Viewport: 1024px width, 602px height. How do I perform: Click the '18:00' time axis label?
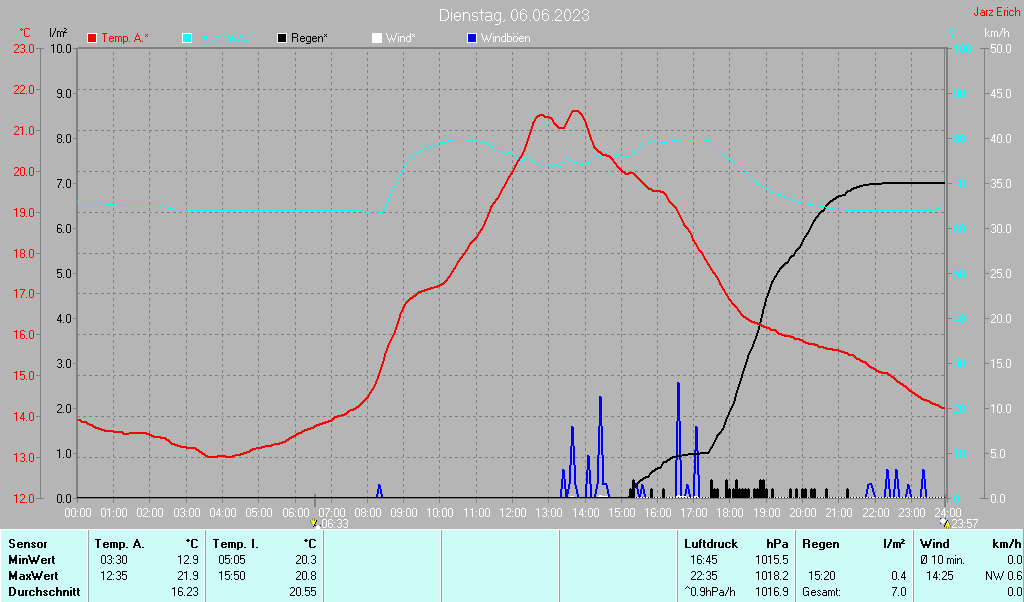coord(730,513)
